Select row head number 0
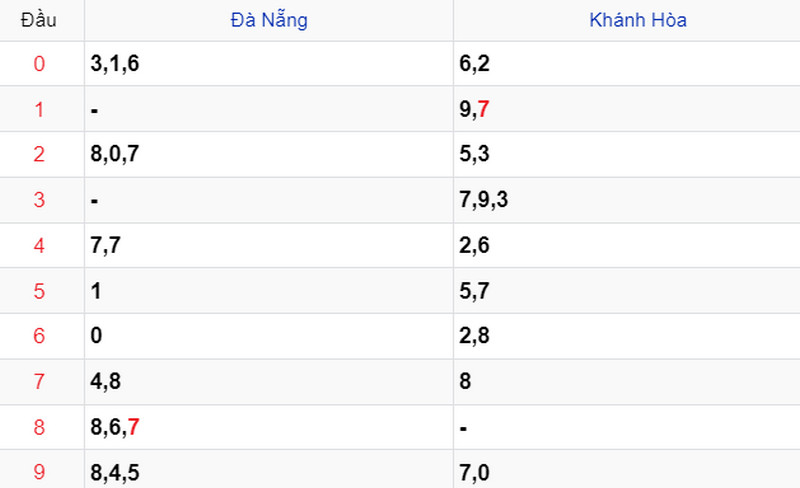Screen dimensions: 800x488 [x=39, y=64]
